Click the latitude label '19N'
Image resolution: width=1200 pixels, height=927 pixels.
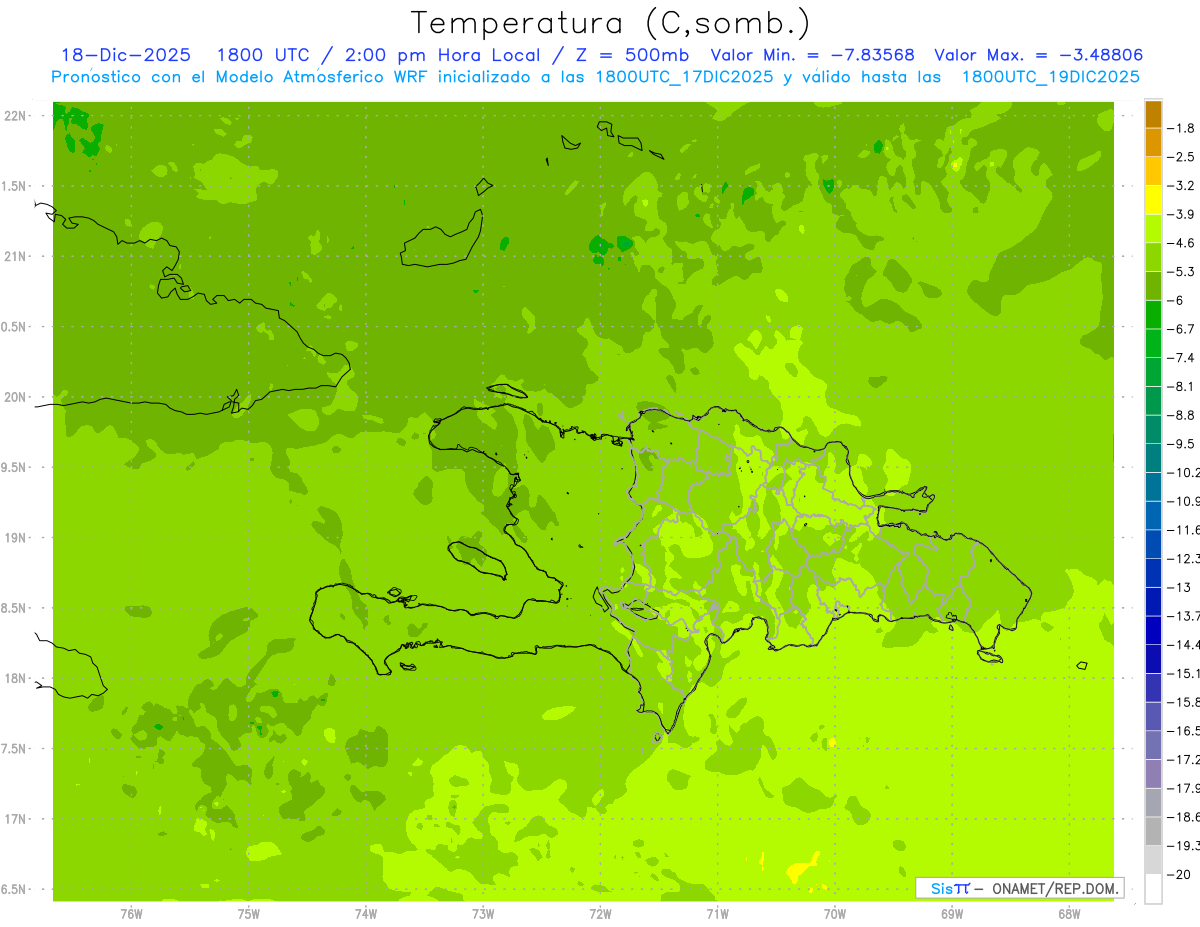[x=14, y=538]
